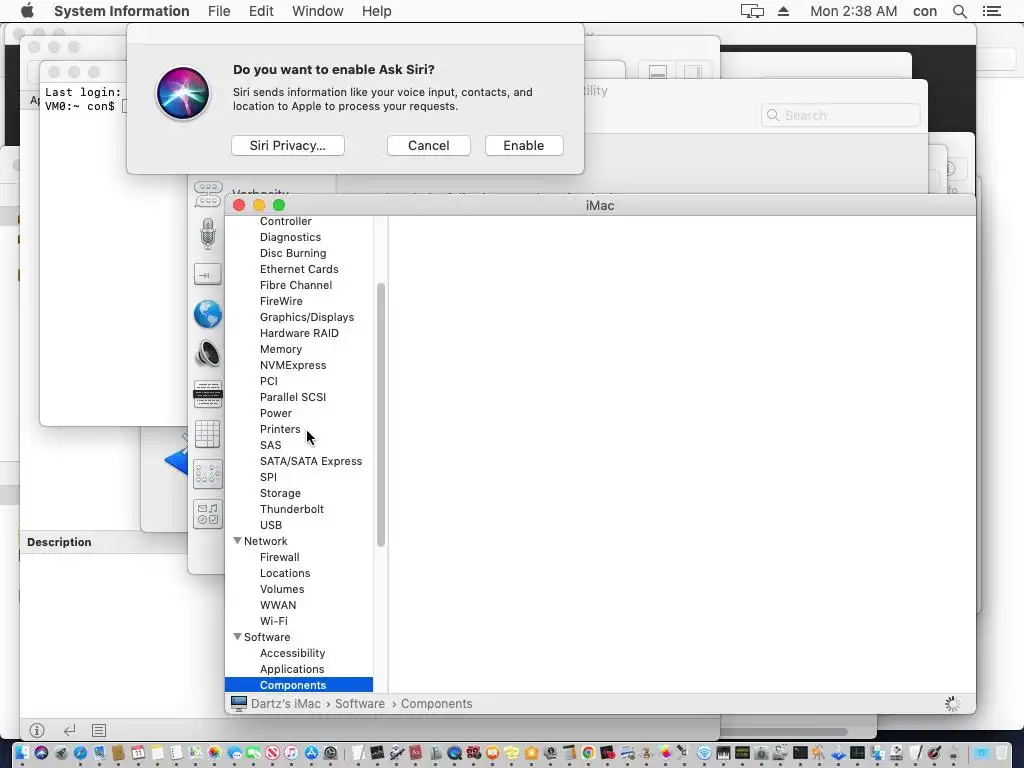Open the Braille dots category icon
Image resolution: width=1024 pixels, height=768 pixels.
point(208,474)
